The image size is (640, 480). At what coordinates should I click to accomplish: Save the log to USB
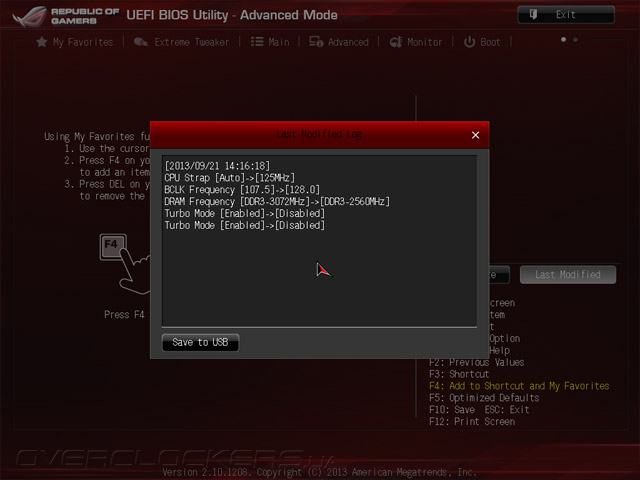tap(200, 342)
